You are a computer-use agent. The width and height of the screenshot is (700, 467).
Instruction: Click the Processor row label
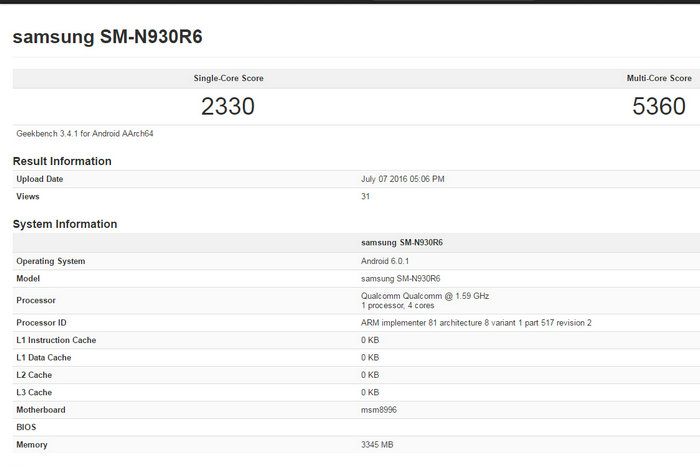[x=36, y=300]
